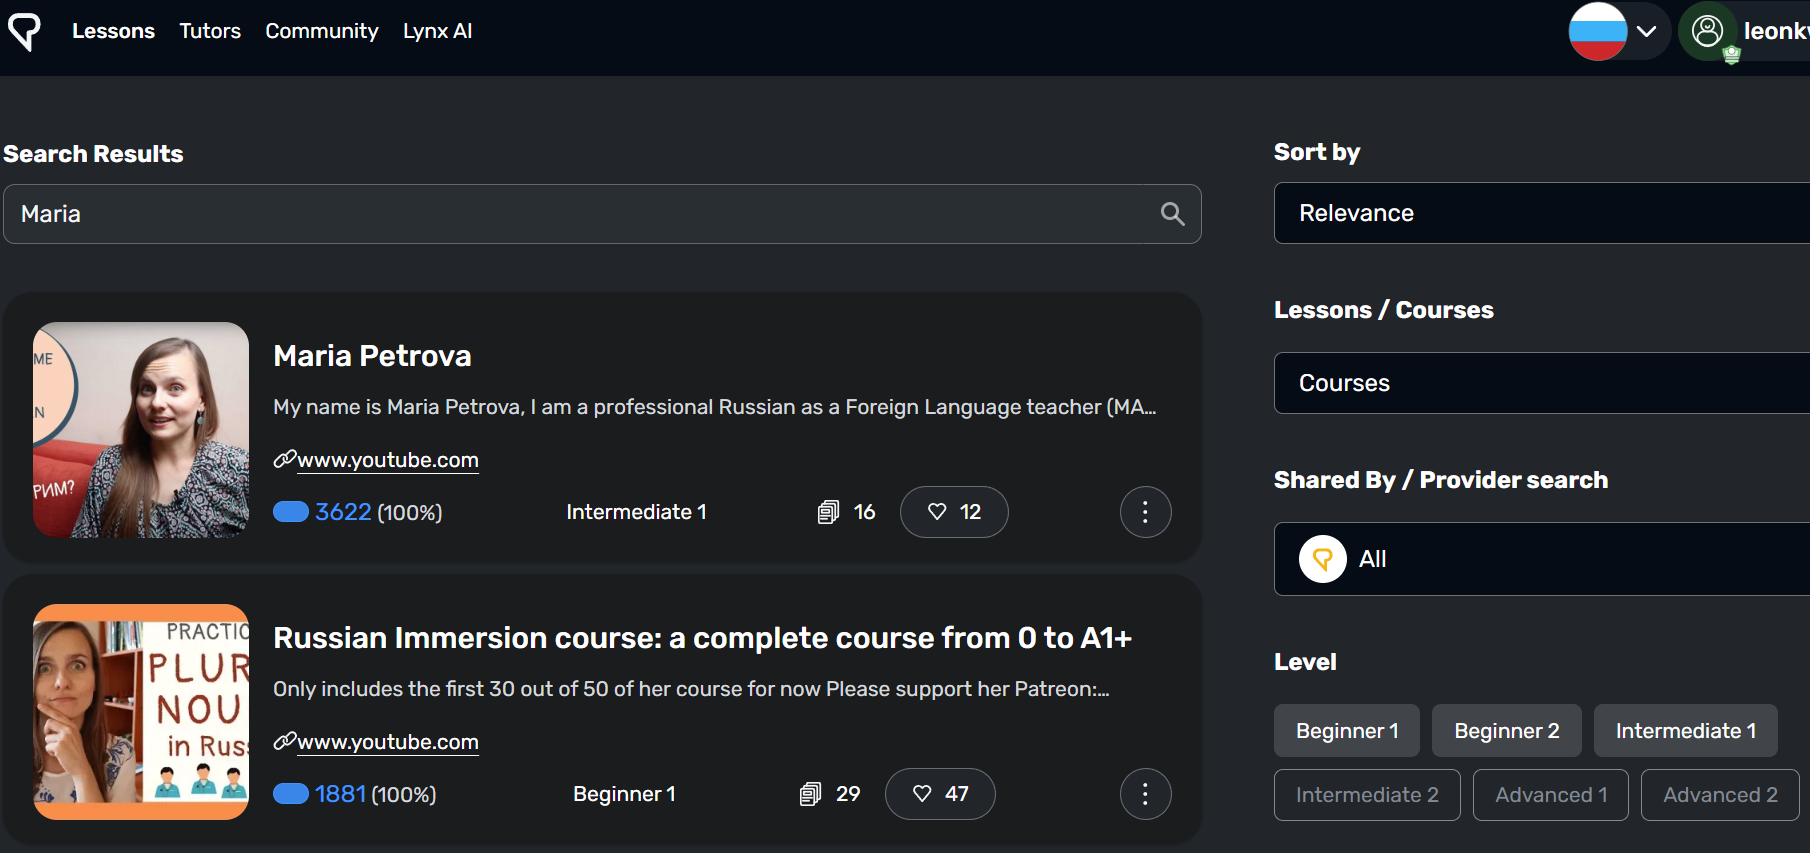Like the Russian Immersion course
Viewport: 1810px width, 853px height.
(939, 794)
